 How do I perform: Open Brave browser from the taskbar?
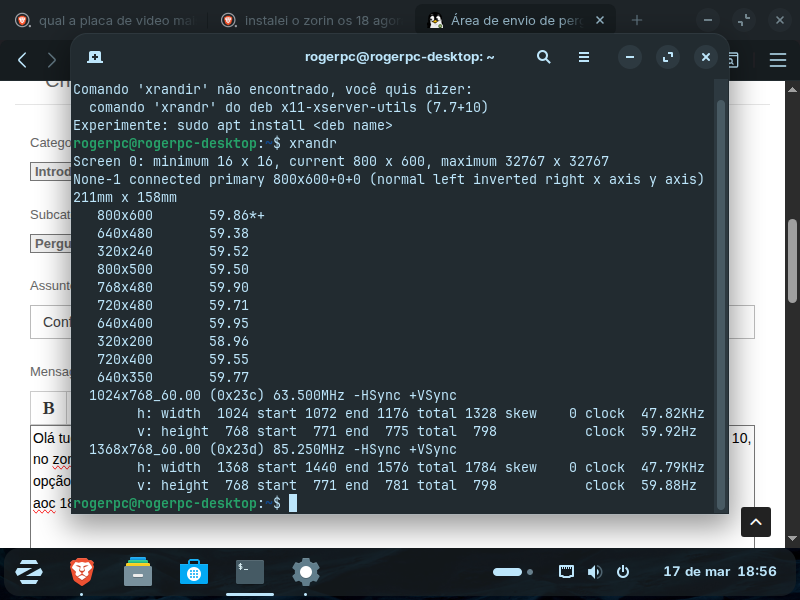coord(81,572)
